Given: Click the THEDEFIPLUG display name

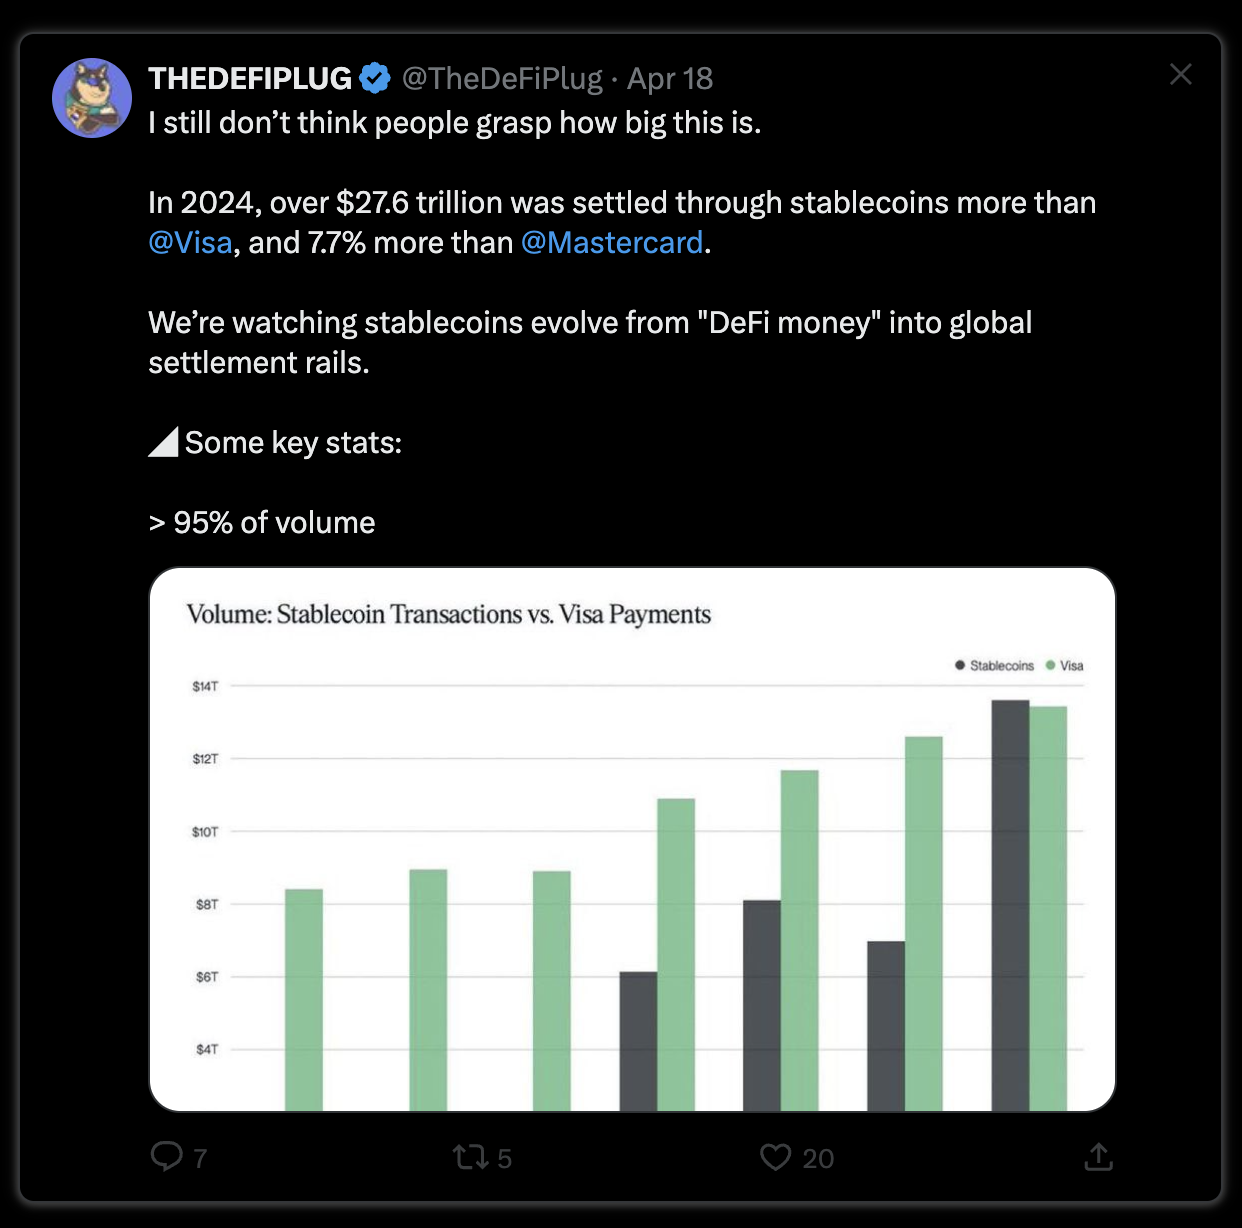Looking at the screenshot, I should [x=250, y=78].
